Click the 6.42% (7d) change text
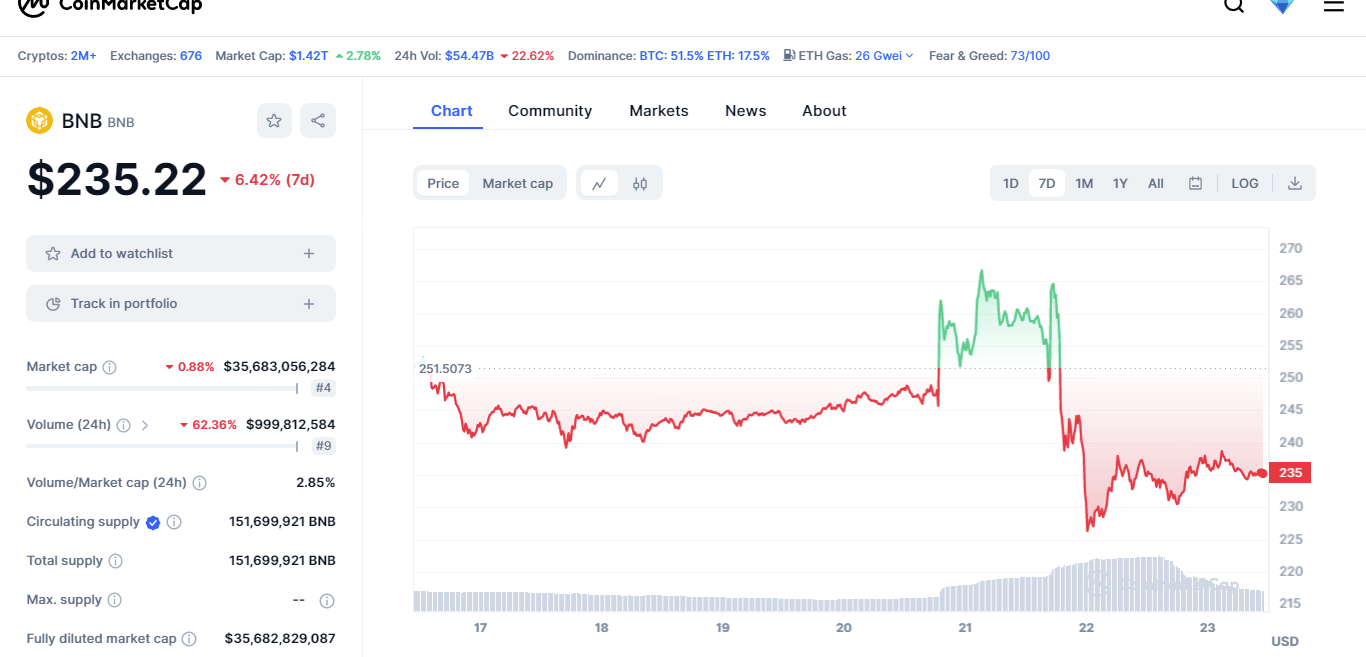Viewport: 1366px width, 657px height. point(267,180)
